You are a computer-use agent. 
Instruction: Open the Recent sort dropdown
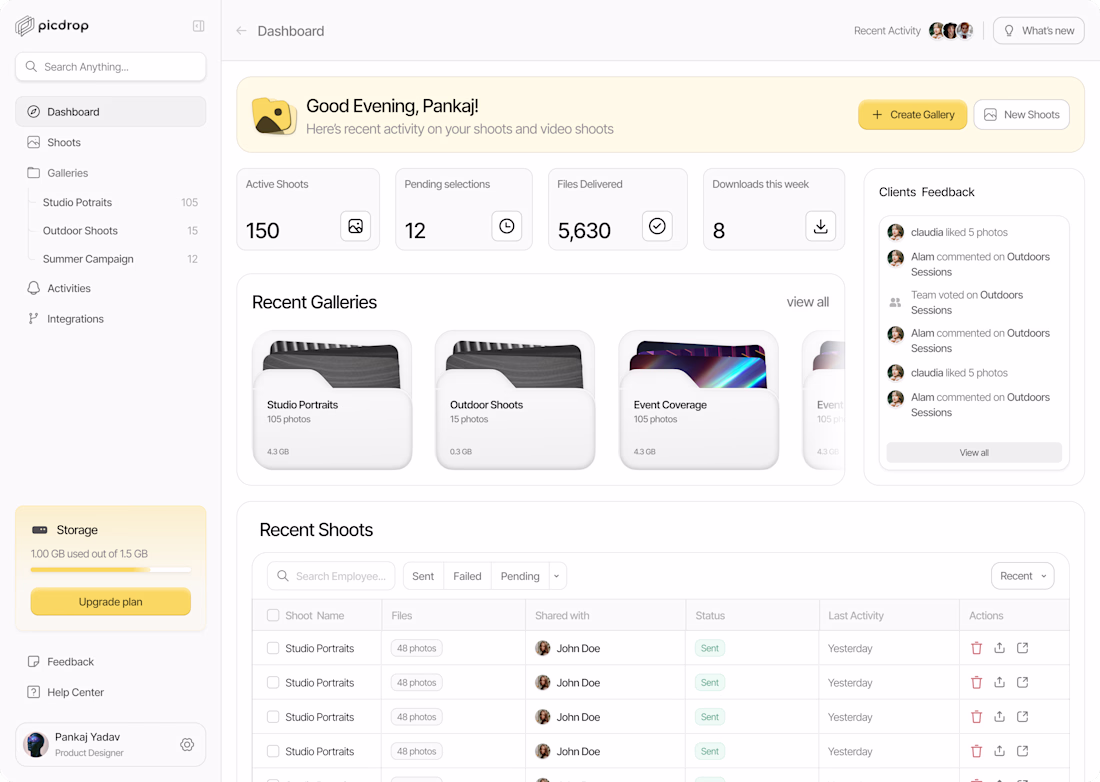click(1022, 576)
